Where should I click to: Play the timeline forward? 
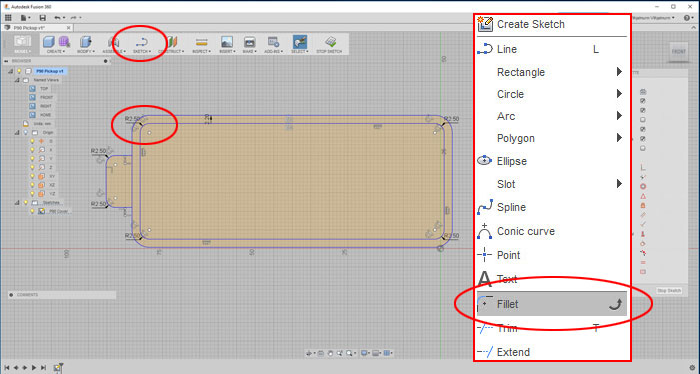(x=34, y=368)
